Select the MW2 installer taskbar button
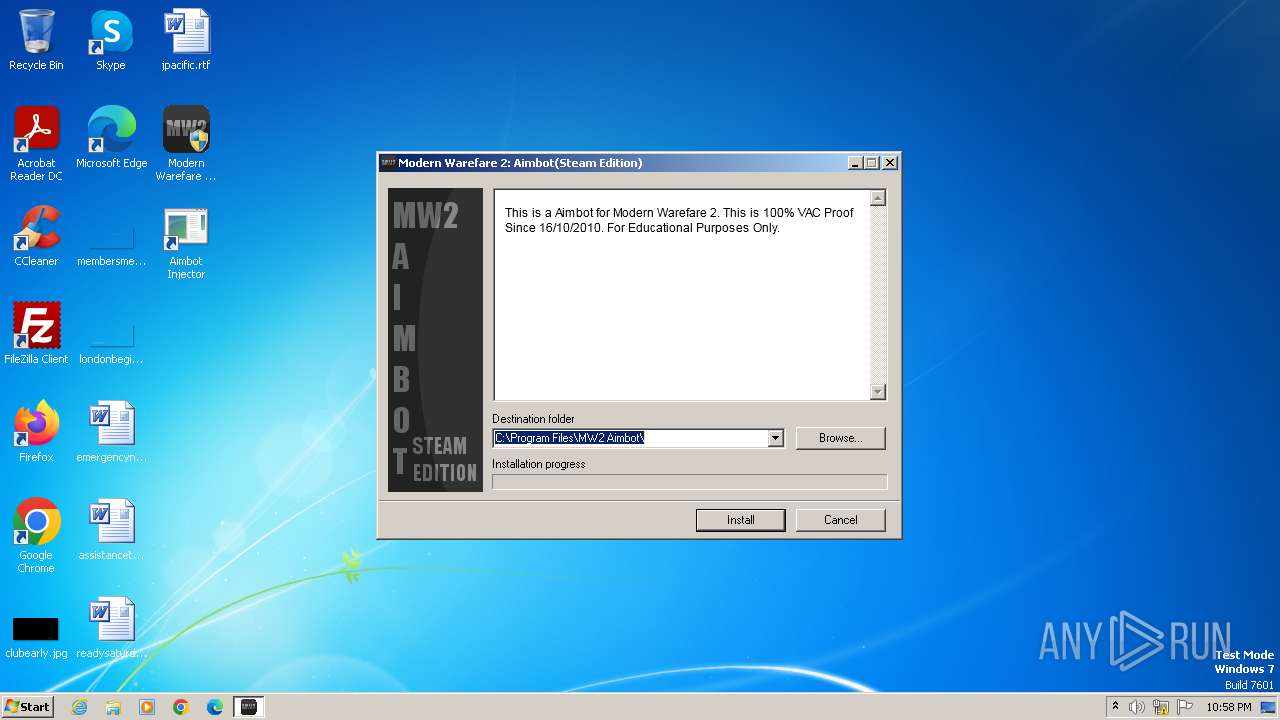This screenshot has height=720, width=1280. [x=249, y=707]
